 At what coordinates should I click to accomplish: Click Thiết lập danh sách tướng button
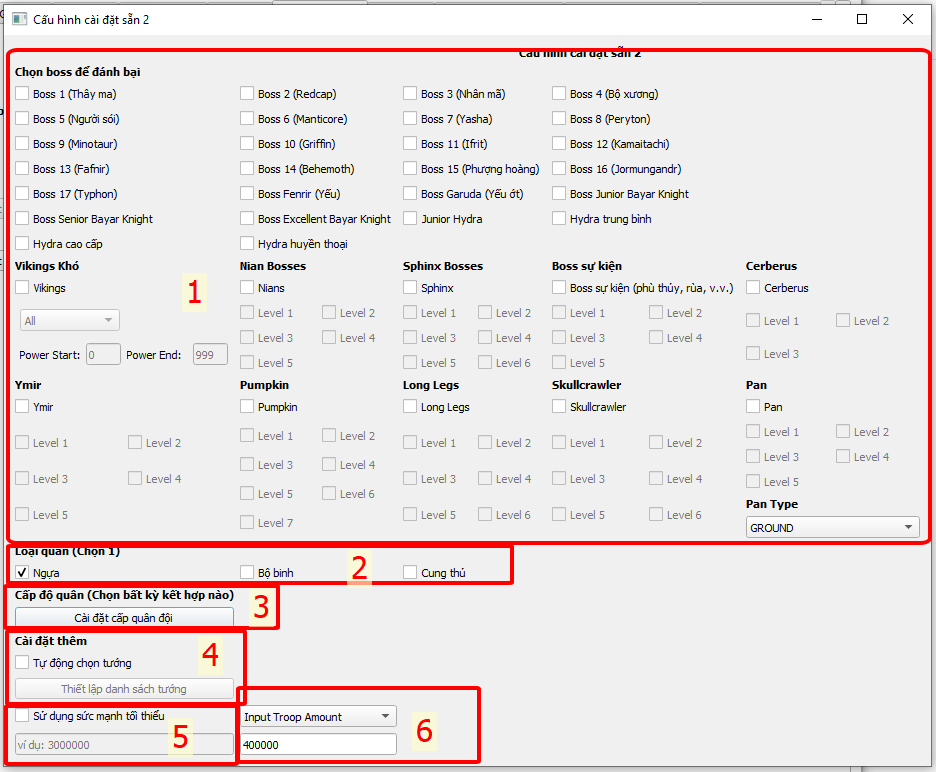point(124,689)
